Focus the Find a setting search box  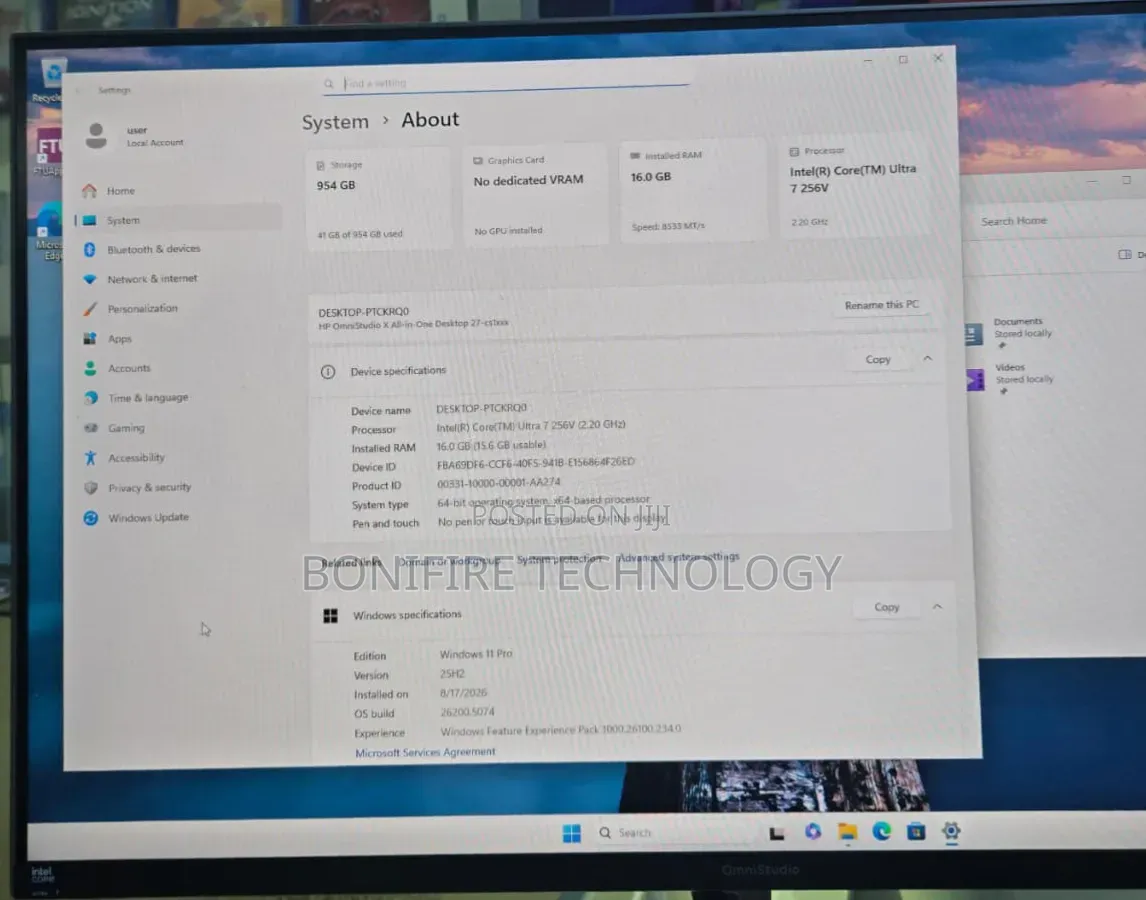pos(506,83)
